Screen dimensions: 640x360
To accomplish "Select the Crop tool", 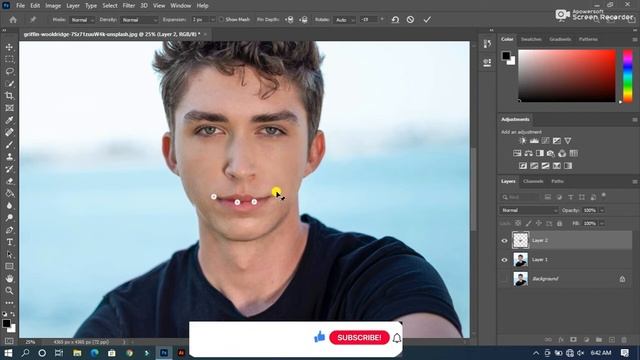I will (9, 96).
